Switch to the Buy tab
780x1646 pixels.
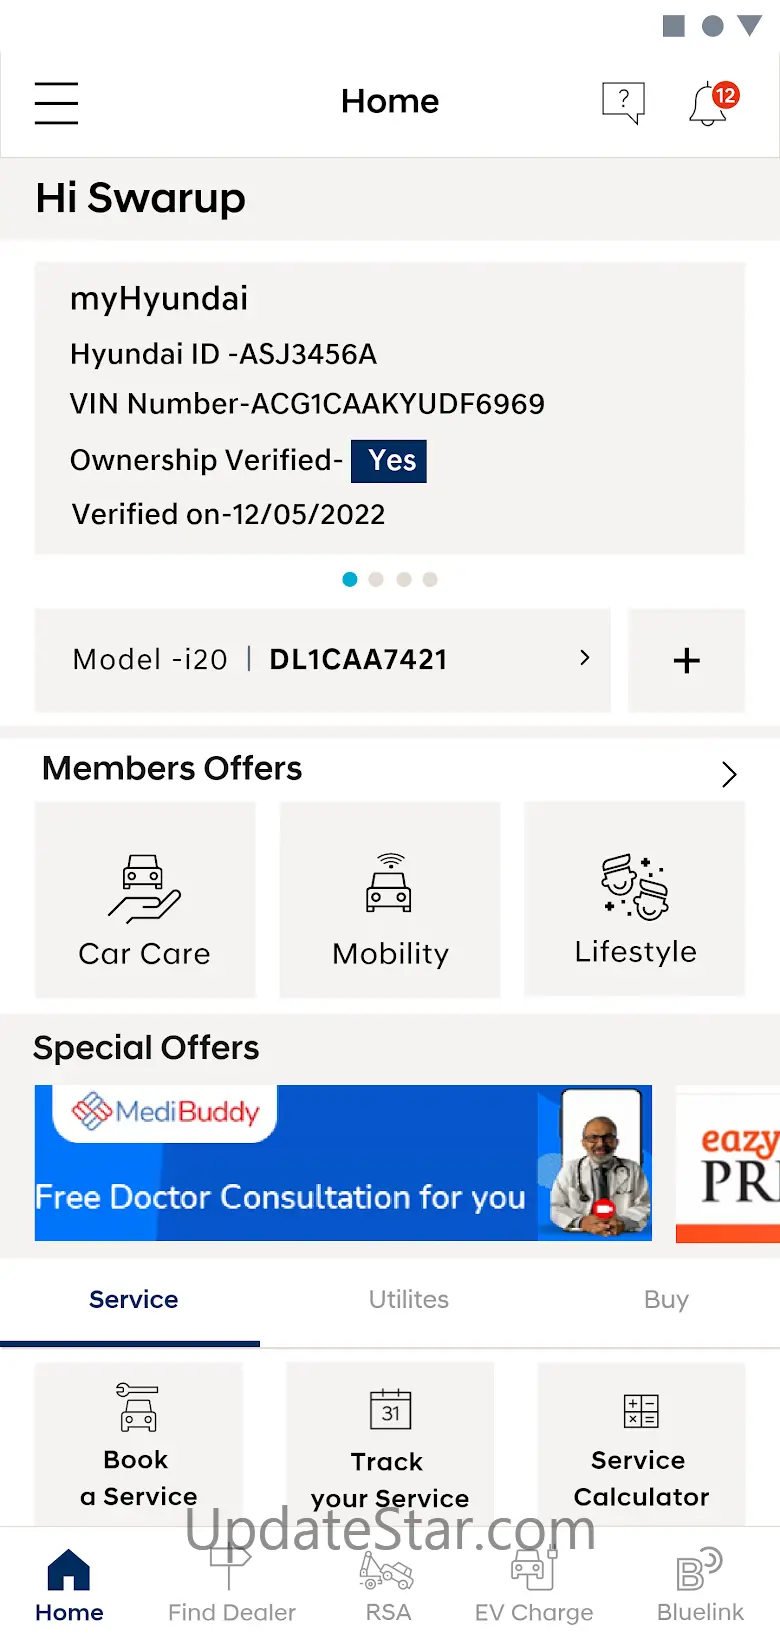(x=666, y=1299)
